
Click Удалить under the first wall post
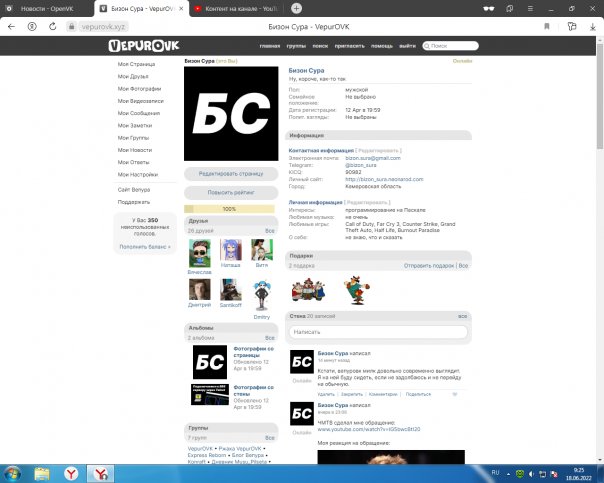click(326, 394)
